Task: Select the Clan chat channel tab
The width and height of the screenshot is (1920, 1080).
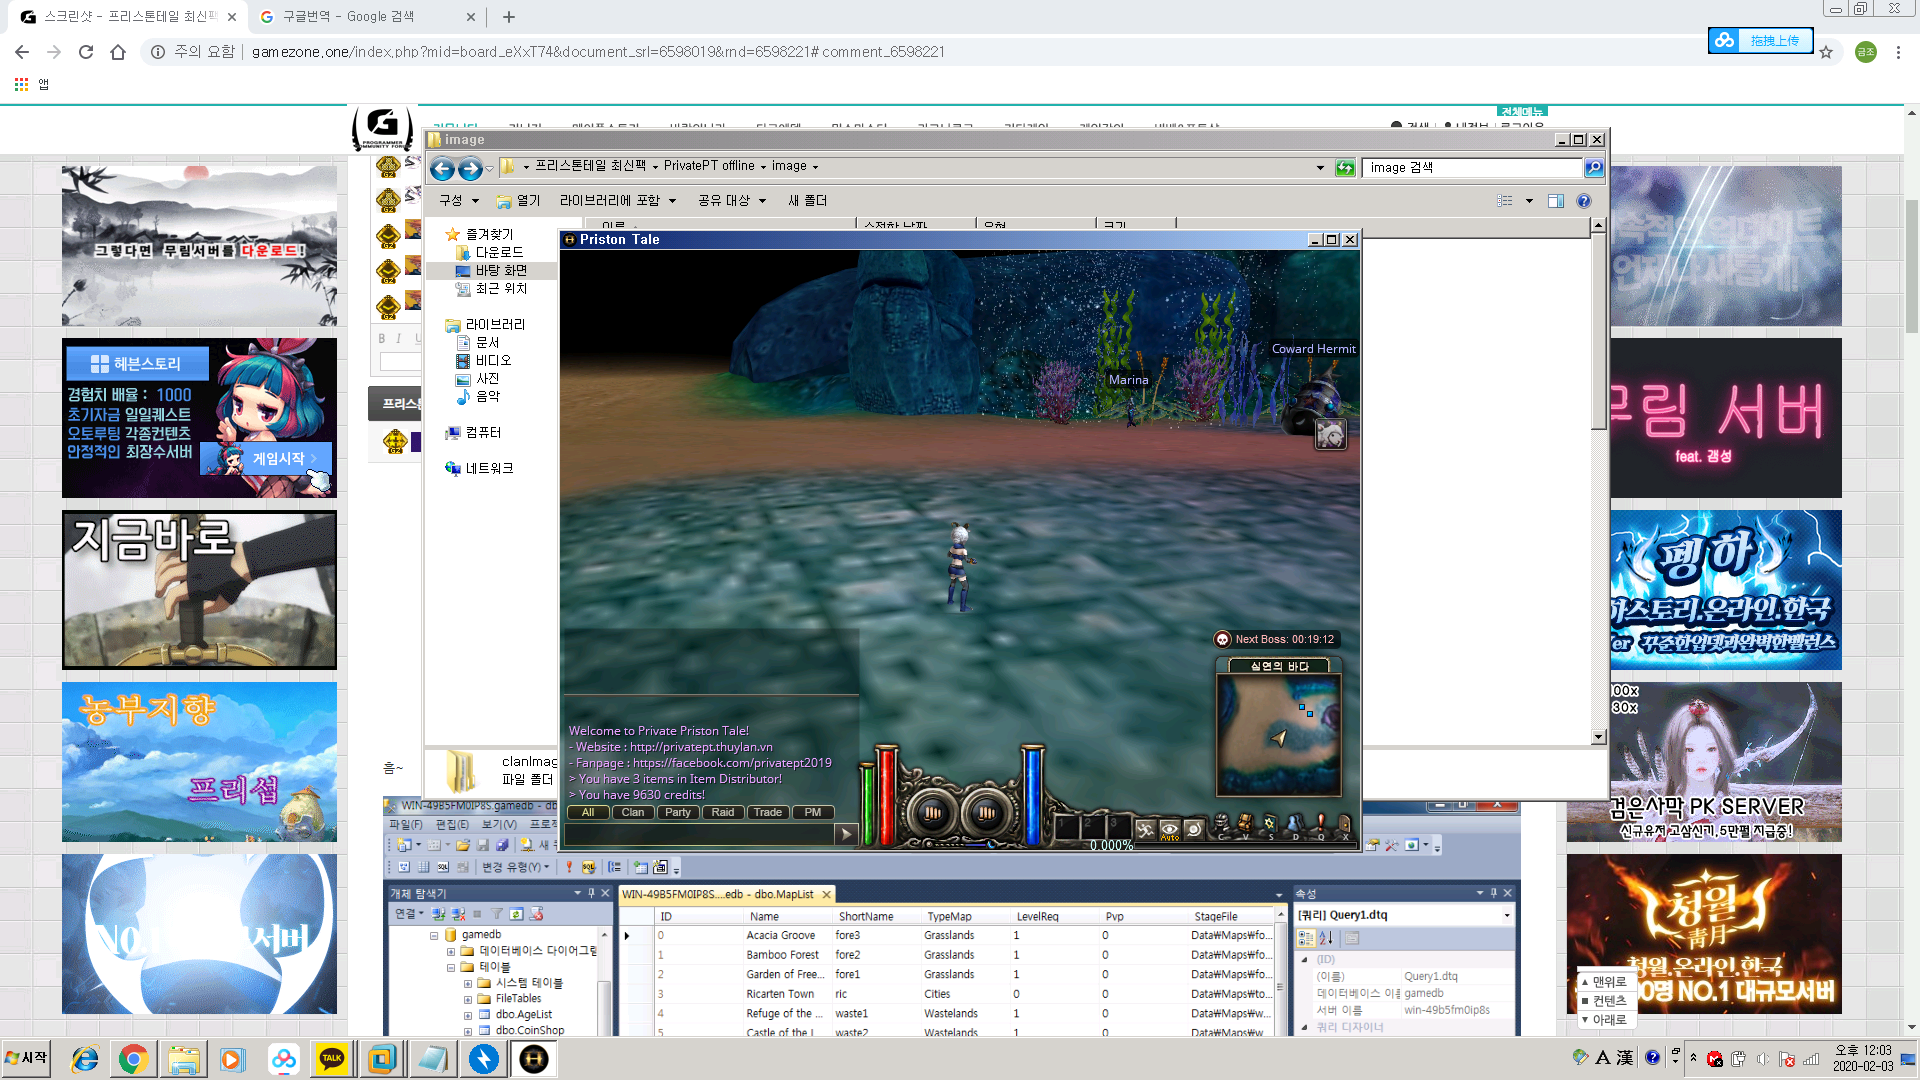Action: coord(633,812)
